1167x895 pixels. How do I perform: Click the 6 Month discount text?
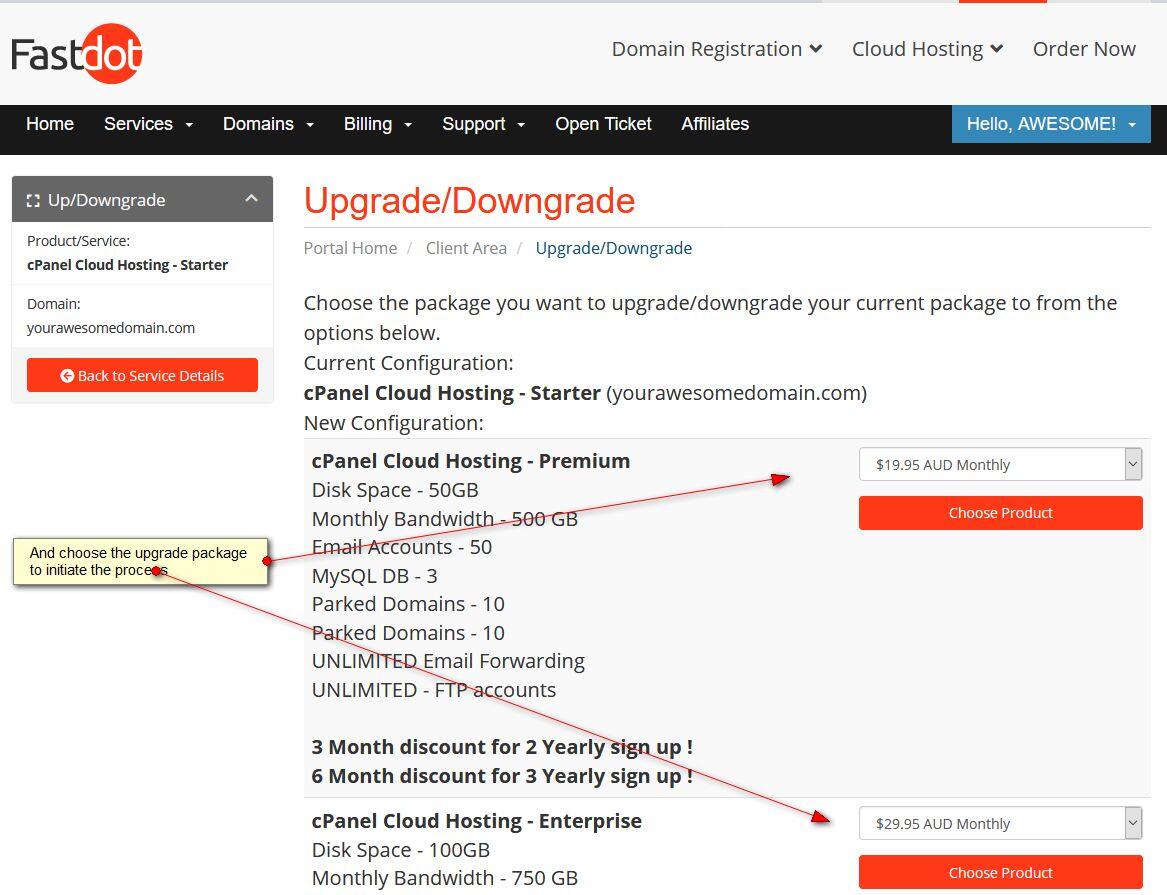502,776
